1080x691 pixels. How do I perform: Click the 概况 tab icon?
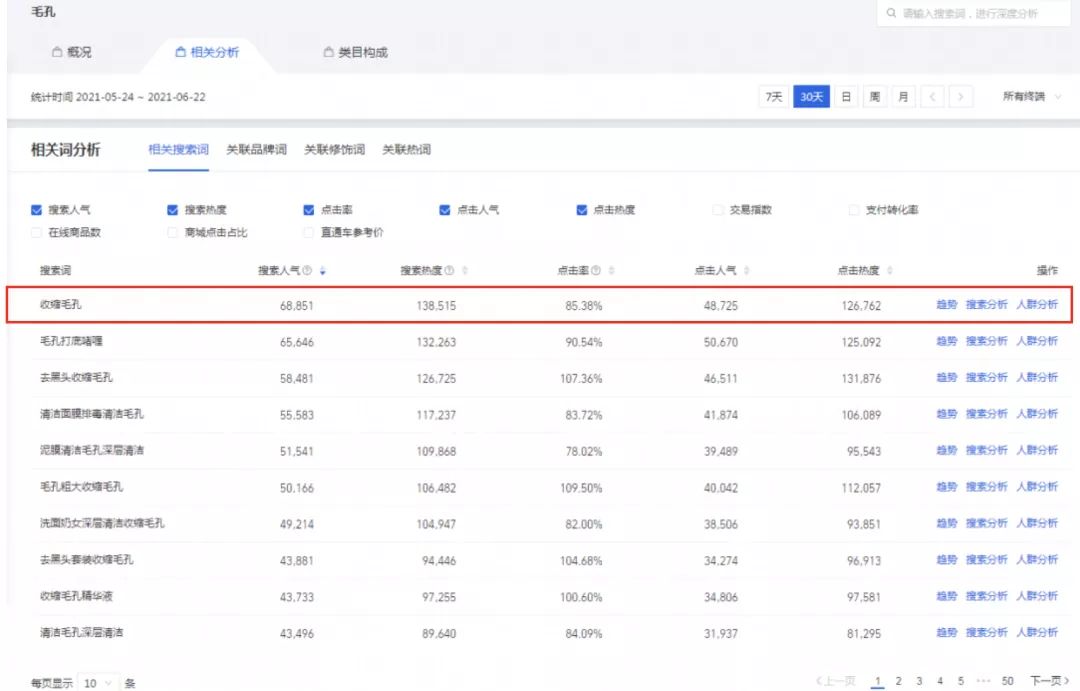pos(56,54)
